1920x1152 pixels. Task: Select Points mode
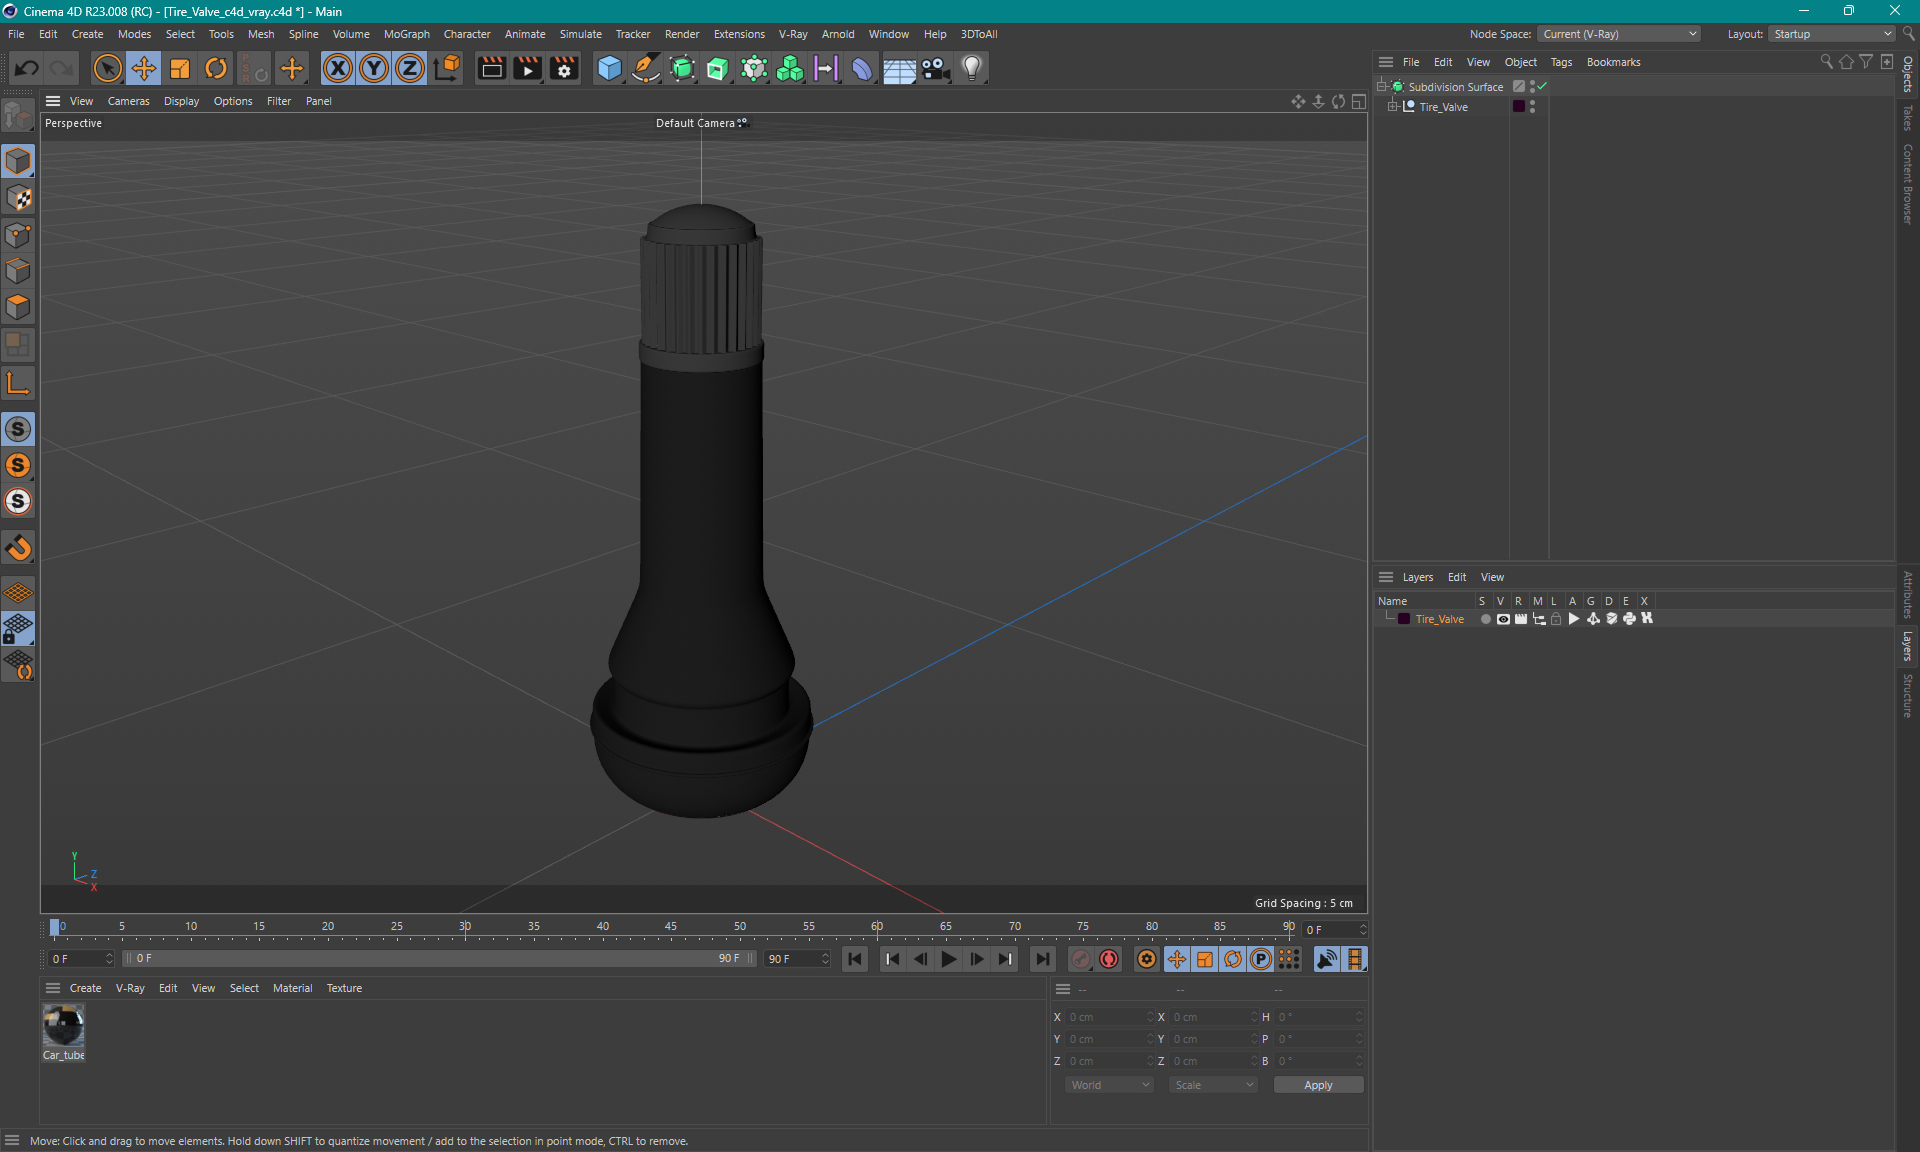click(x=18, y=235)
